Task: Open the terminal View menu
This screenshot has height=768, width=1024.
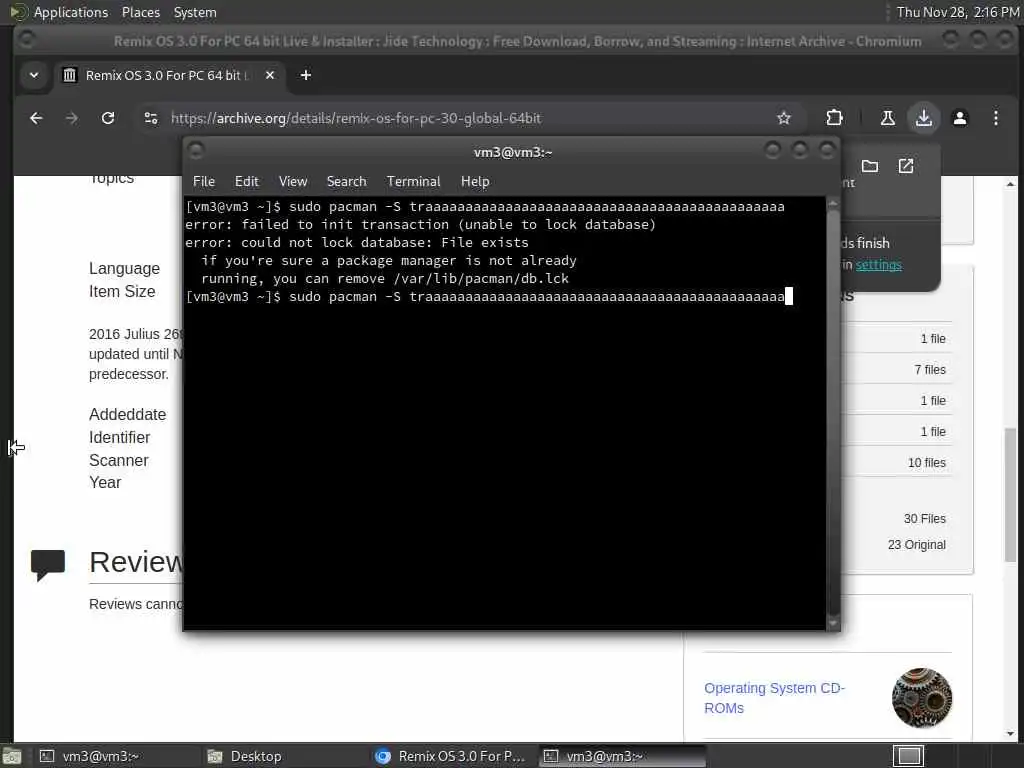Action: click(x=293, y=182)
